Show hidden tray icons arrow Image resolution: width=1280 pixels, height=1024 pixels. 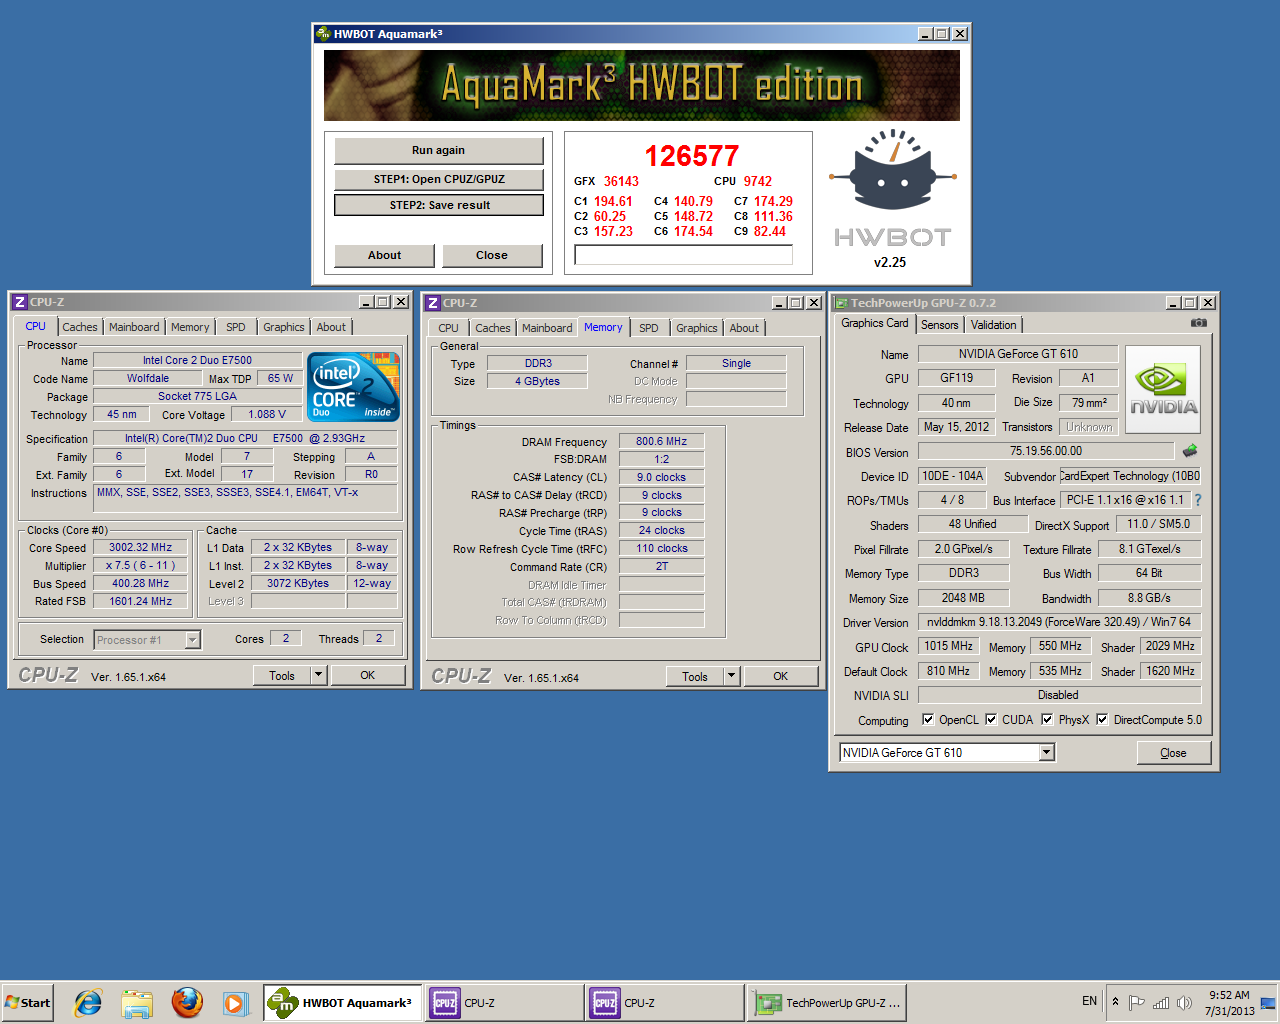[x=1115, y=1001]
